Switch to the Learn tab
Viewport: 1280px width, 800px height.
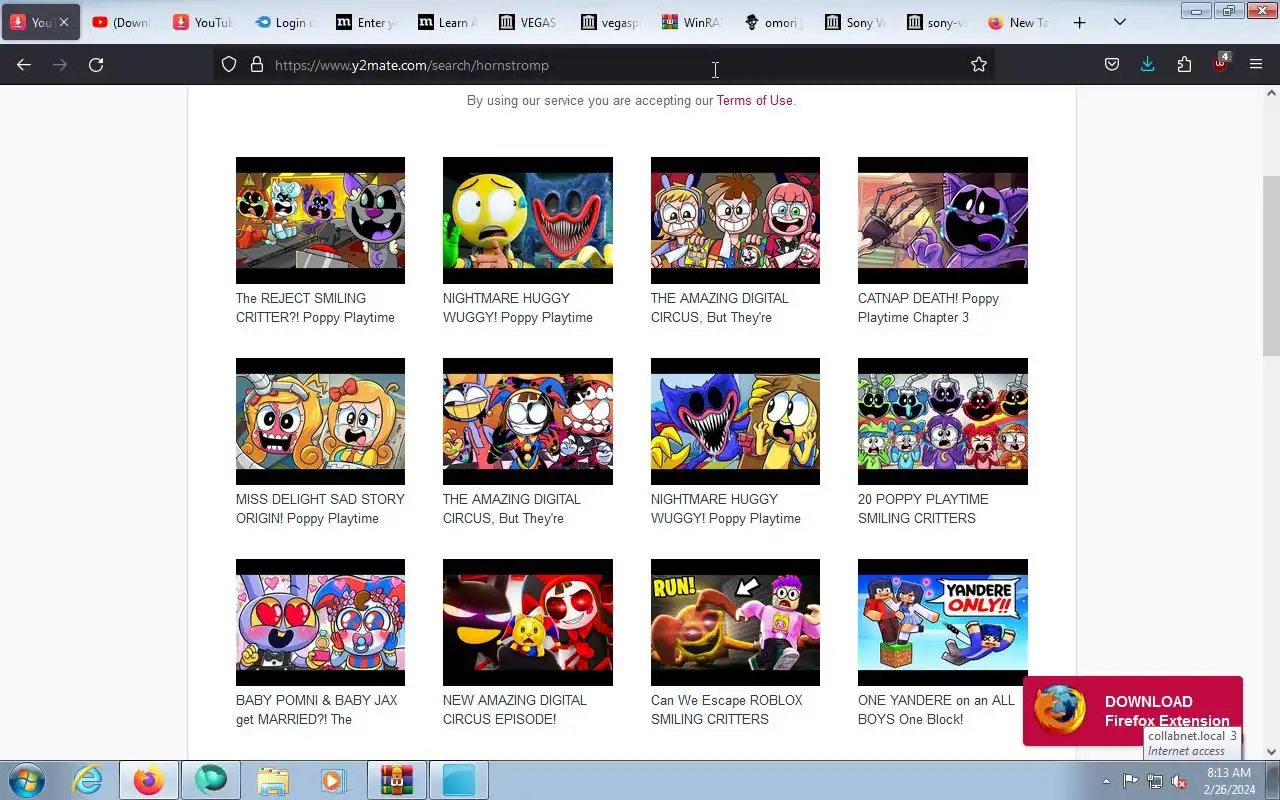tap(447, 22)
